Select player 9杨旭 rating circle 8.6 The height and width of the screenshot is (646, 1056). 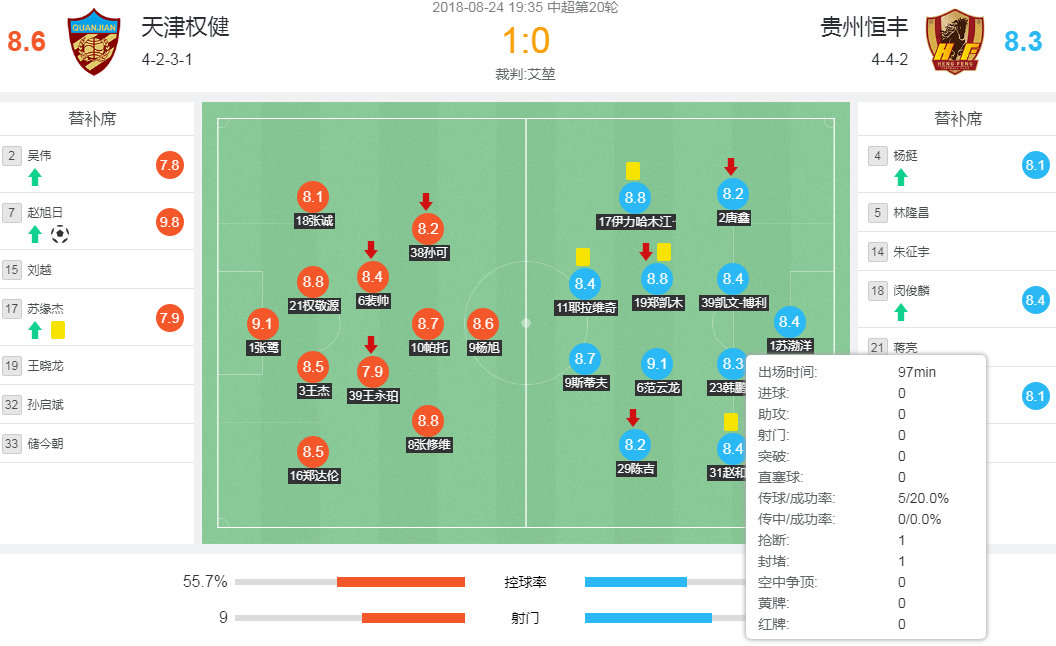483,324
